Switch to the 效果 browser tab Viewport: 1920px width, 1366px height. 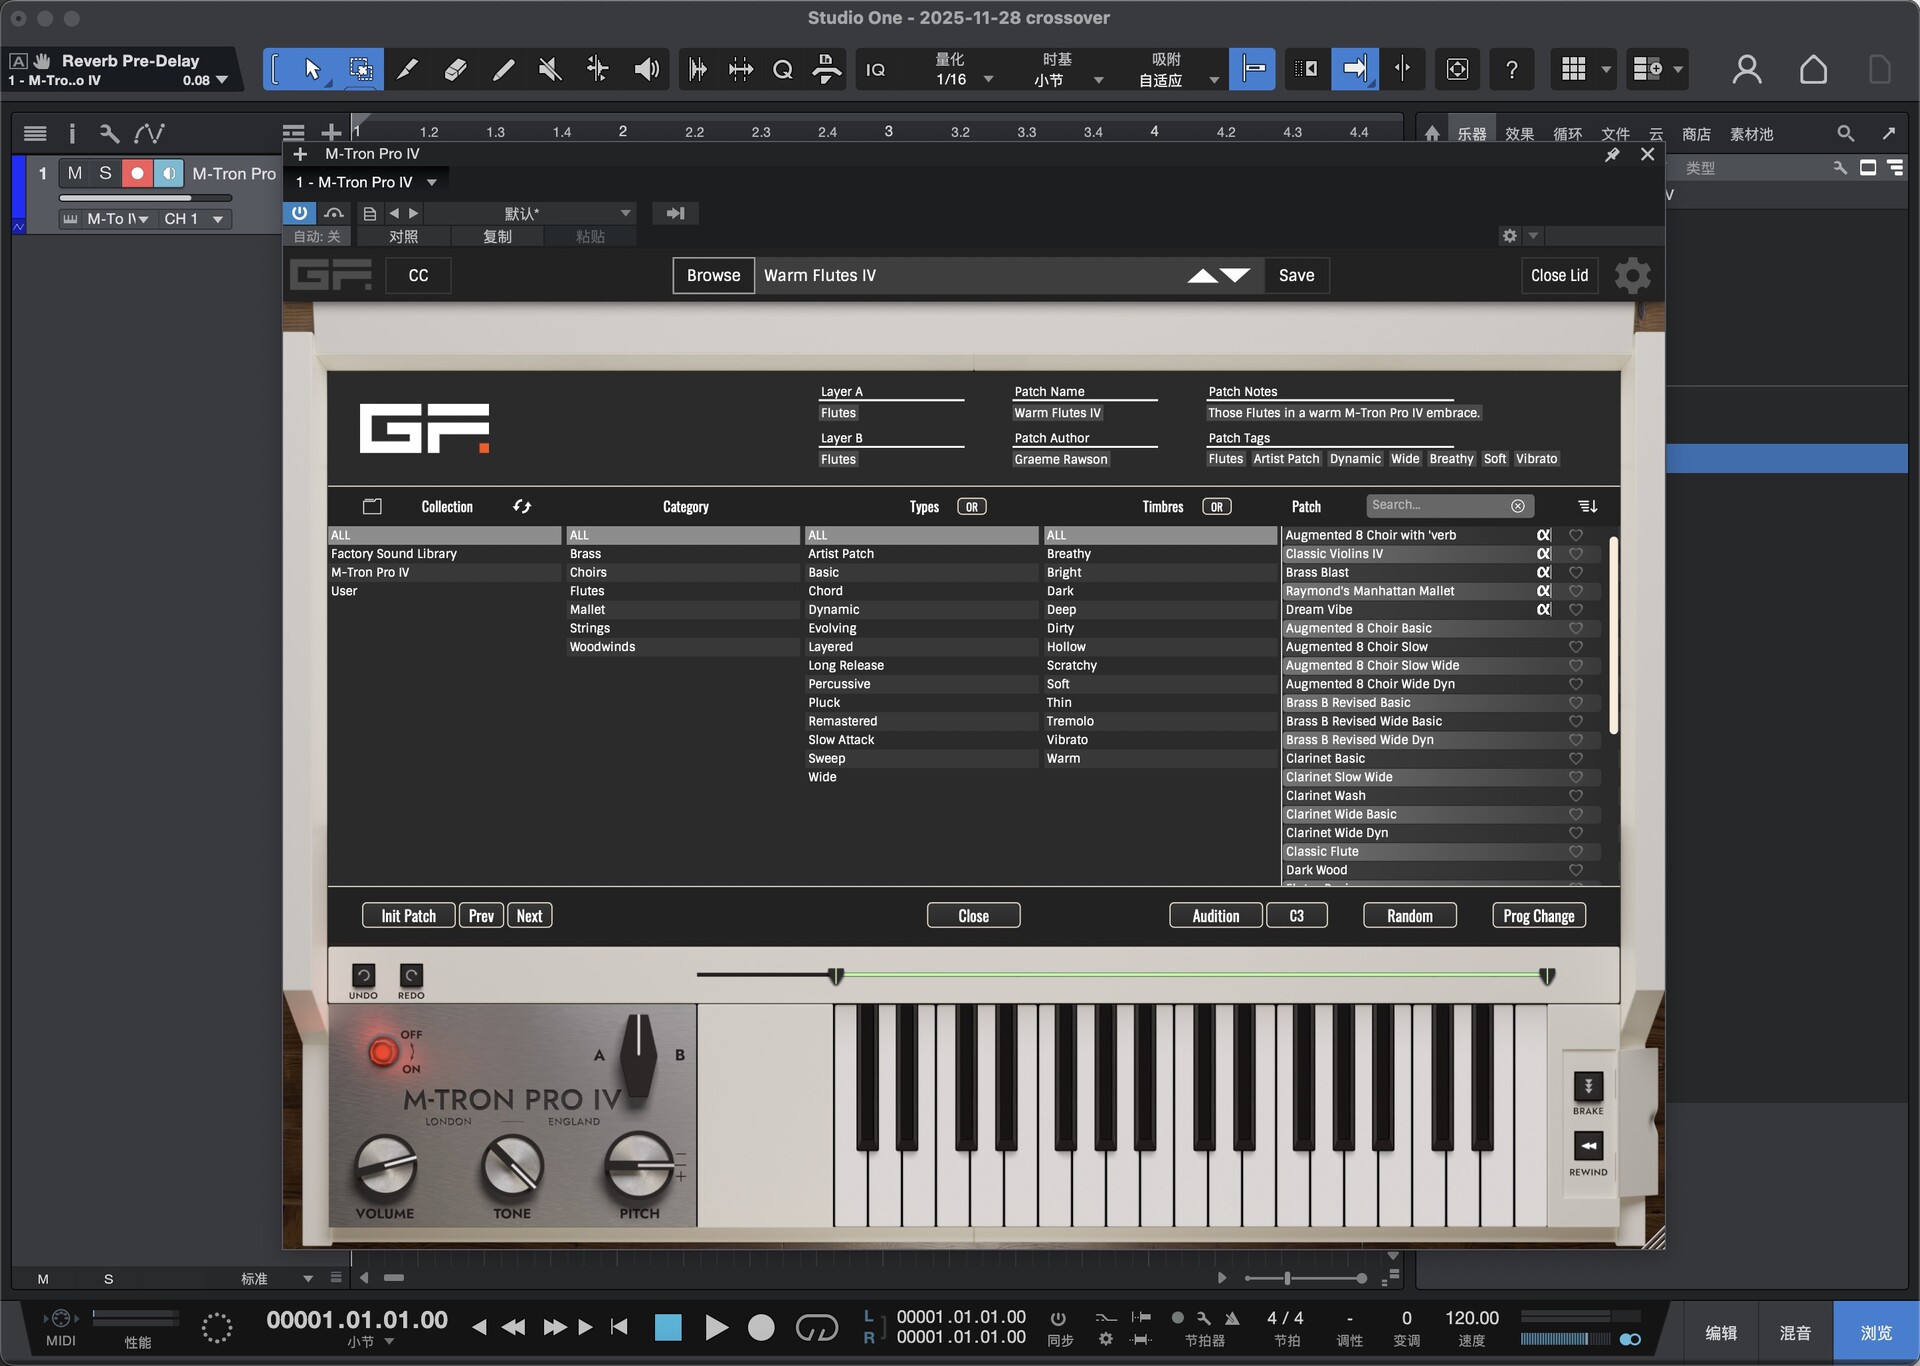coord(1519,134)
